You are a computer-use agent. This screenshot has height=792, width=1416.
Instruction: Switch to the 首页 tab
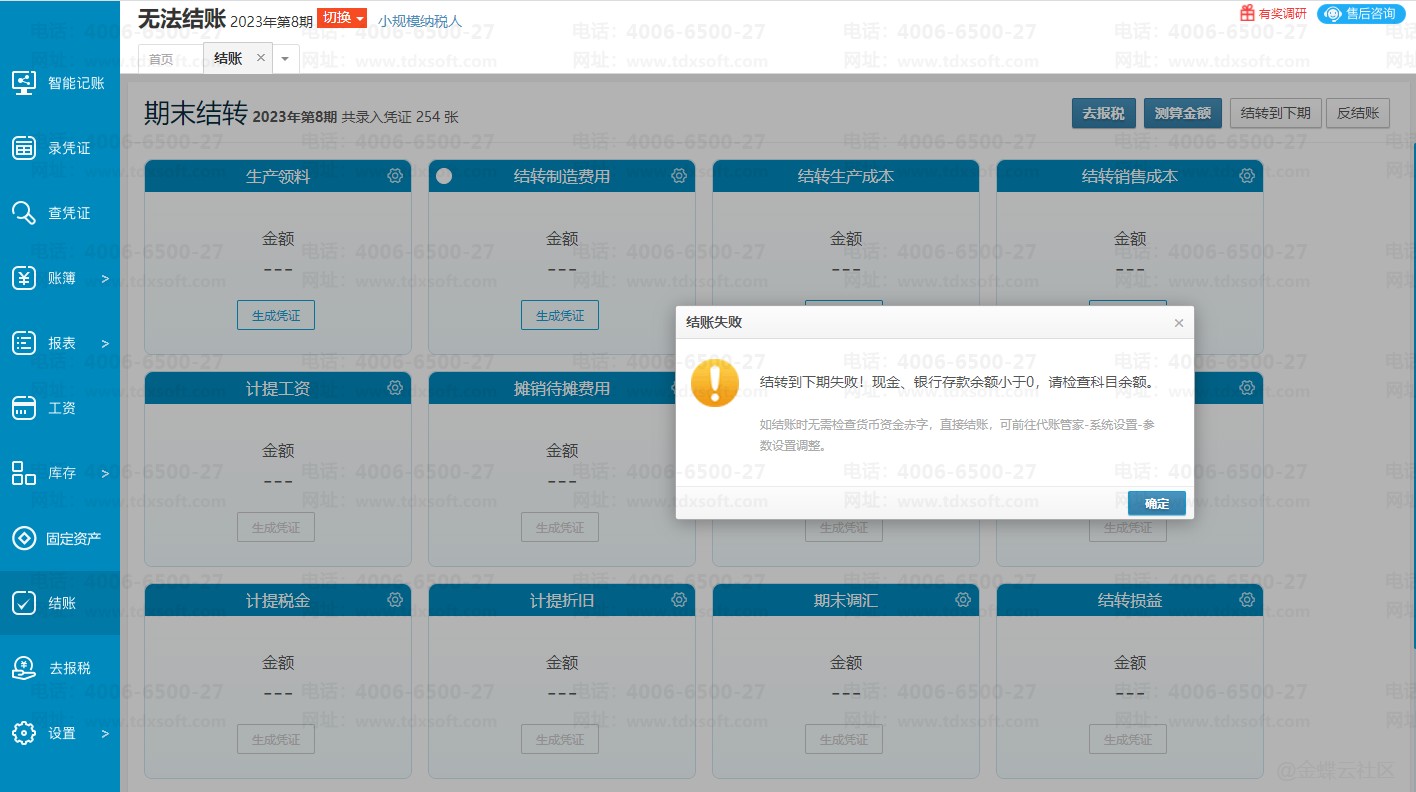pyautogui.click(x=161, y=59)
